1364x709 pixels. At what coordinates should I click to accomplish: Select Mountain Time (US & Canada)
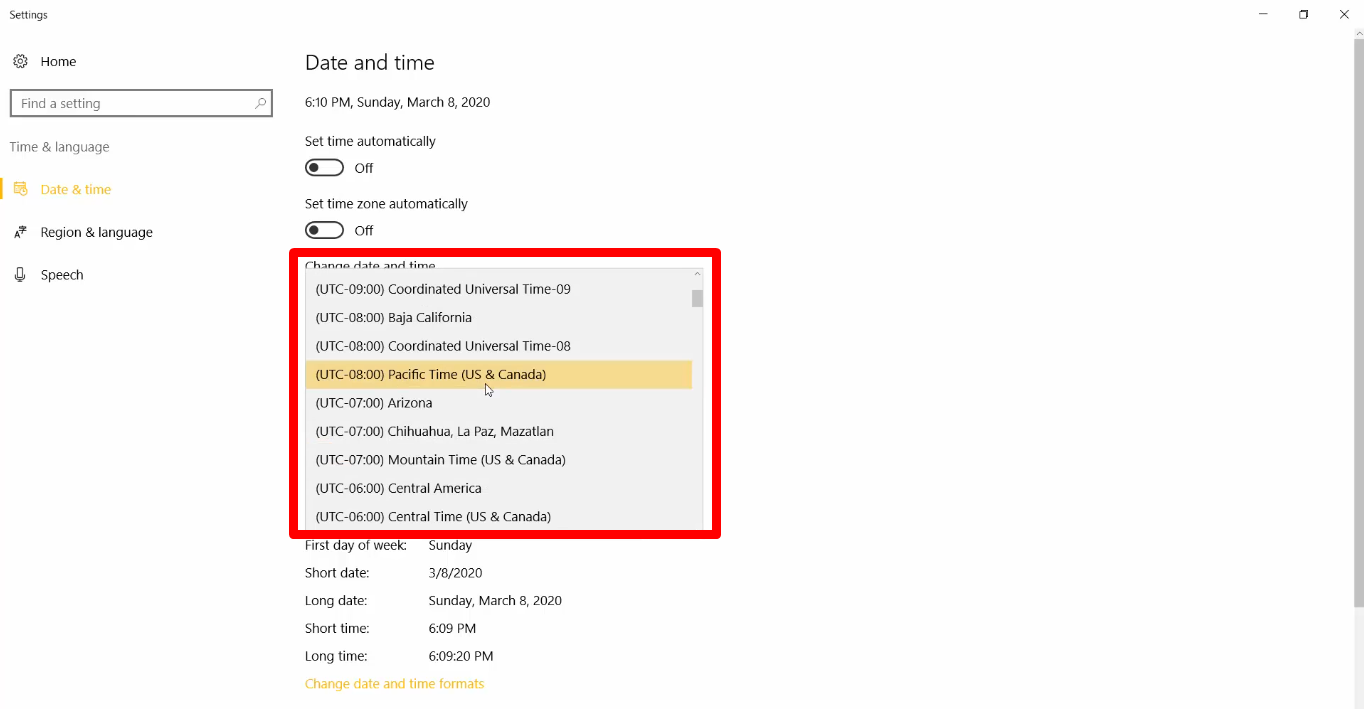point(441,459)
